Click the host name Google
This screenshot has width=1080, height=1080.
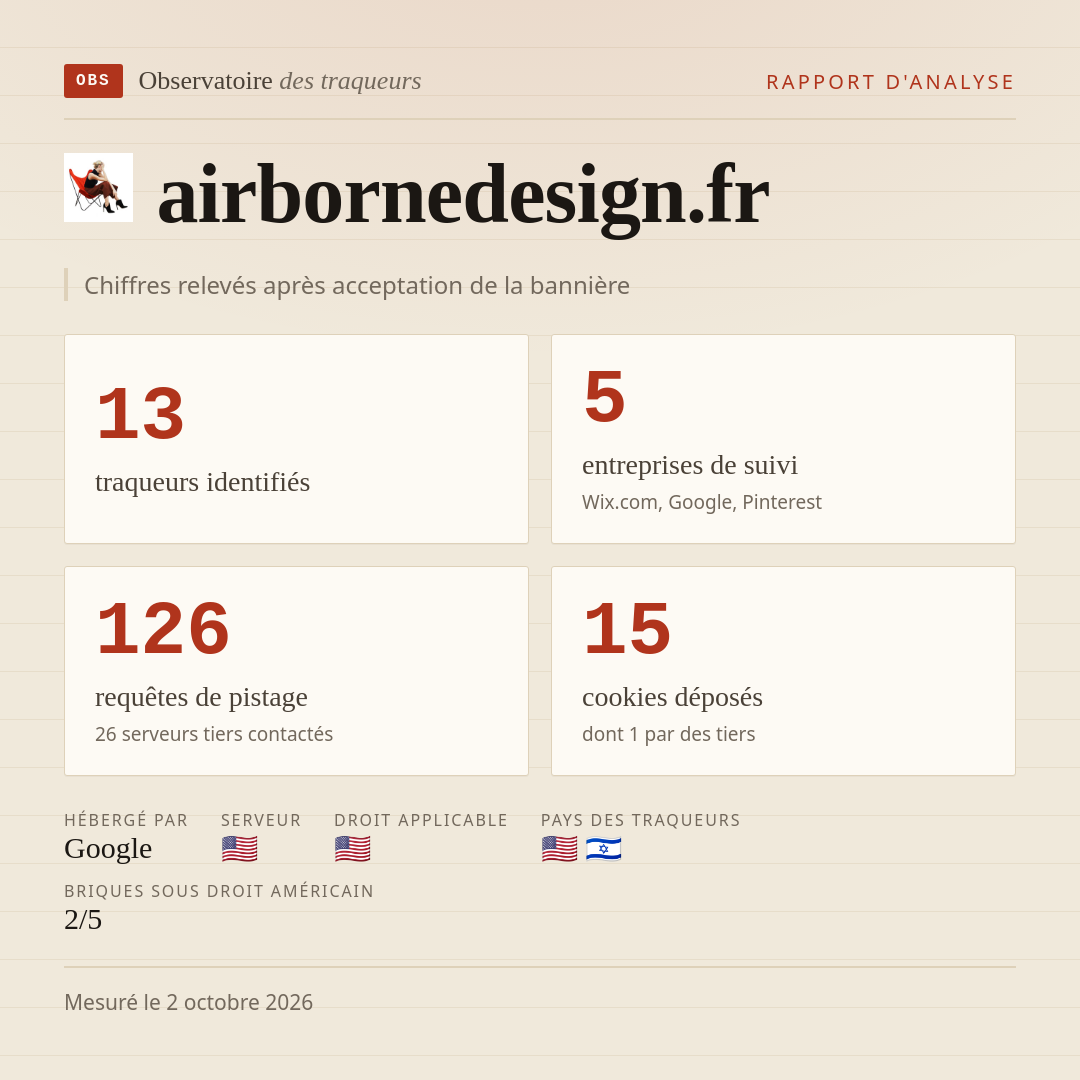[x=108, y=849]
